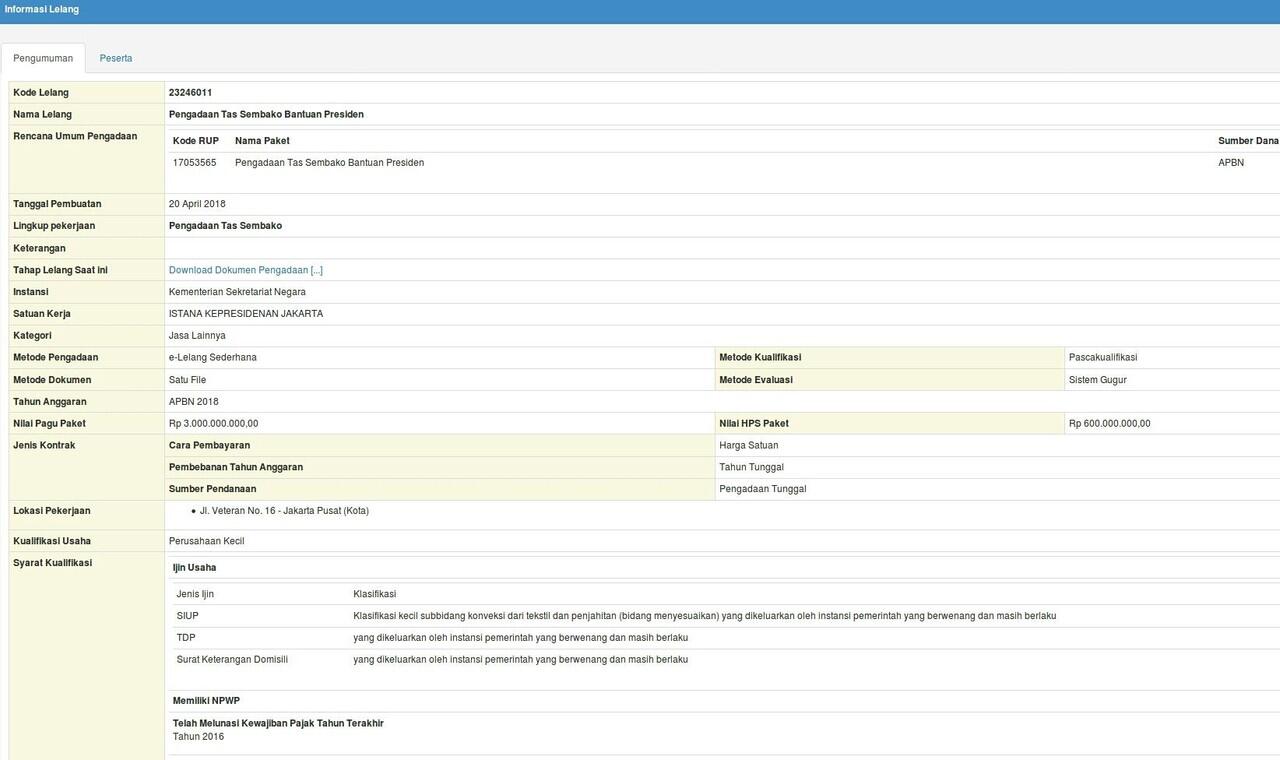
Task: Select the Surat Keterangan Domisili row label
Action: point(232,660)
